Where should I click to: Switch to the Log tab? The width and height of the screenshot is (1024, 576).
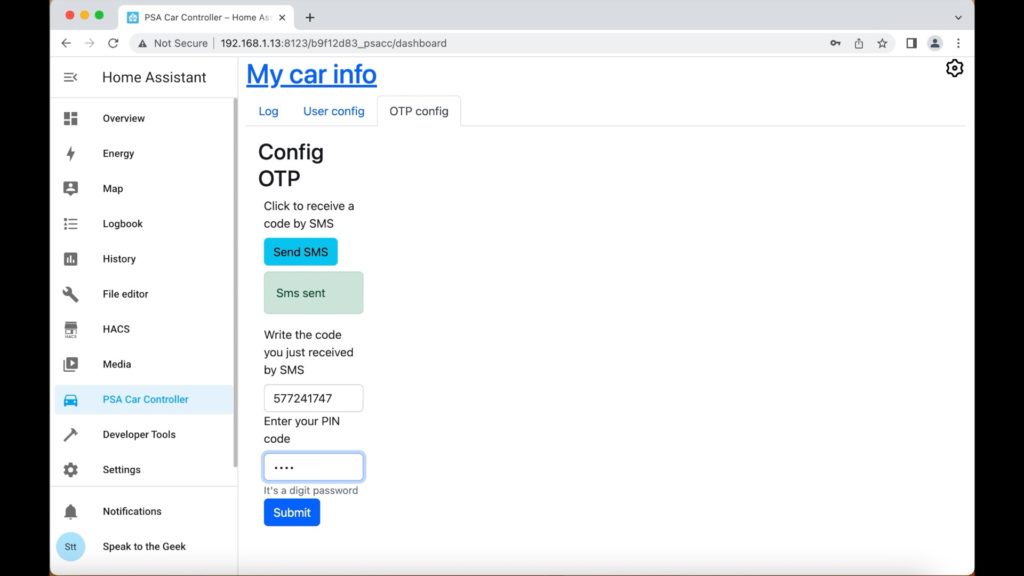click(268, 111)
